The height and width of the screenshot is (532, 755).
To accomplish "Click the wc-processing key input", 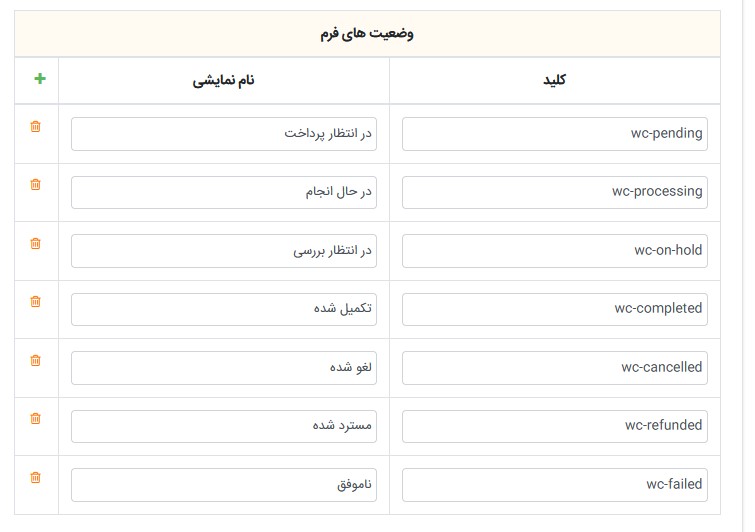I will pyautogui.click(x=554, y=192).
